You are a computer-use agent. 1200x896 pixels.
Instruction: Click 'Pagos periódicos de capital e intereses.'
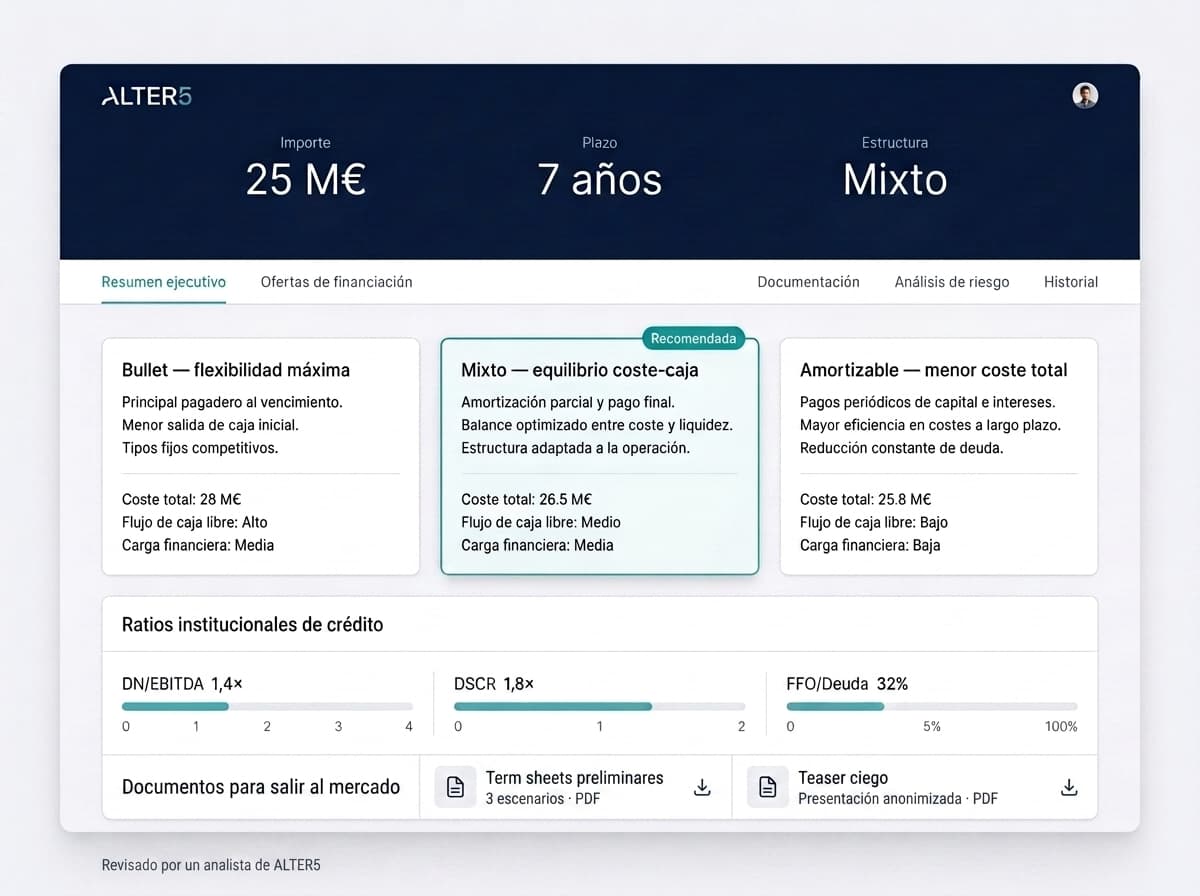click(x=928, y=402)
